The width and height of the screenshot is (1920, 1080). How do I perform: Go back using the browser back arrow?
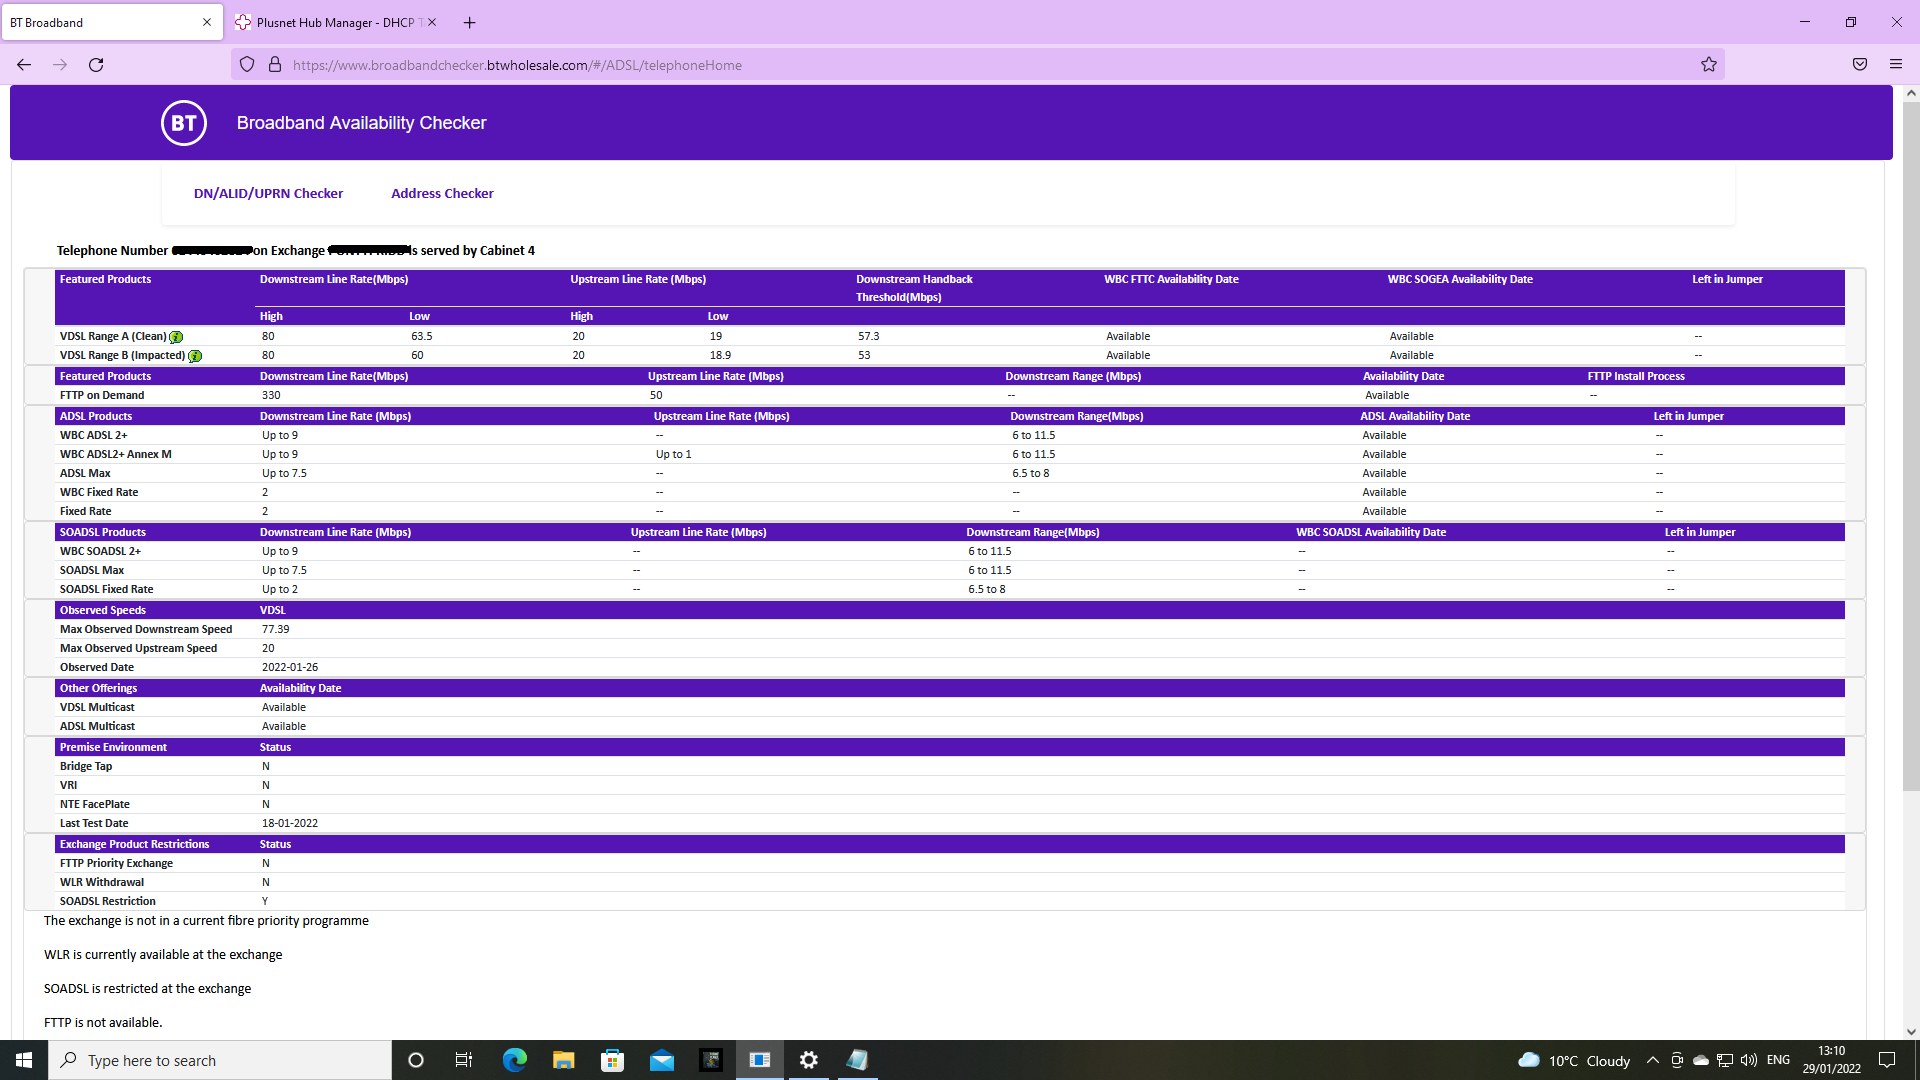[x=23, y=64]
